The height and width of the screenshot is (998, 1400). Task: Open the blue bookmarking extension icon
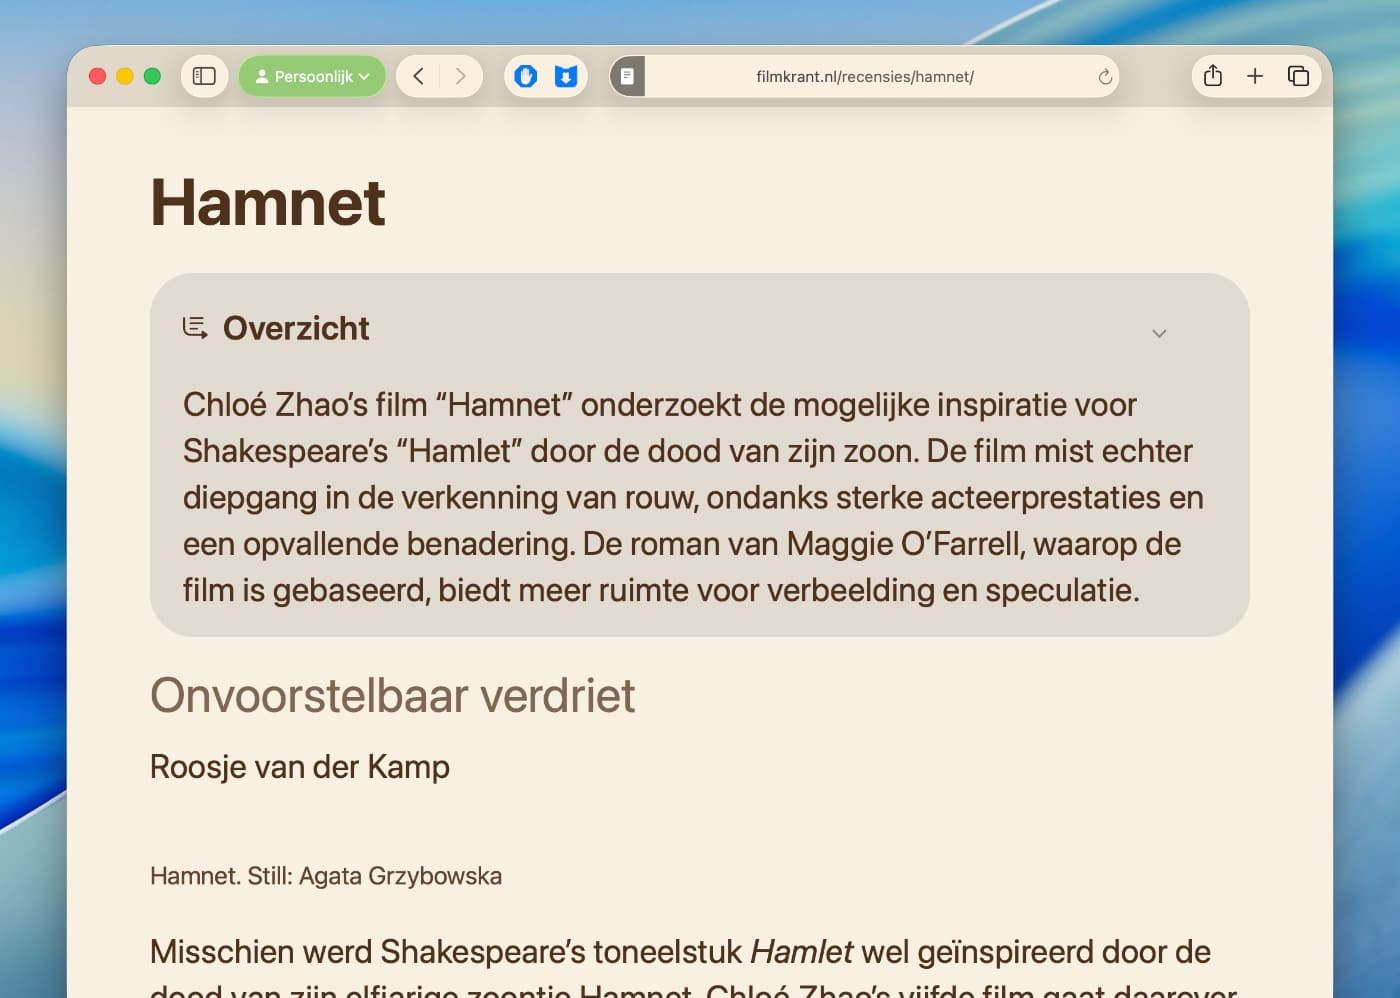click(567, 76)
